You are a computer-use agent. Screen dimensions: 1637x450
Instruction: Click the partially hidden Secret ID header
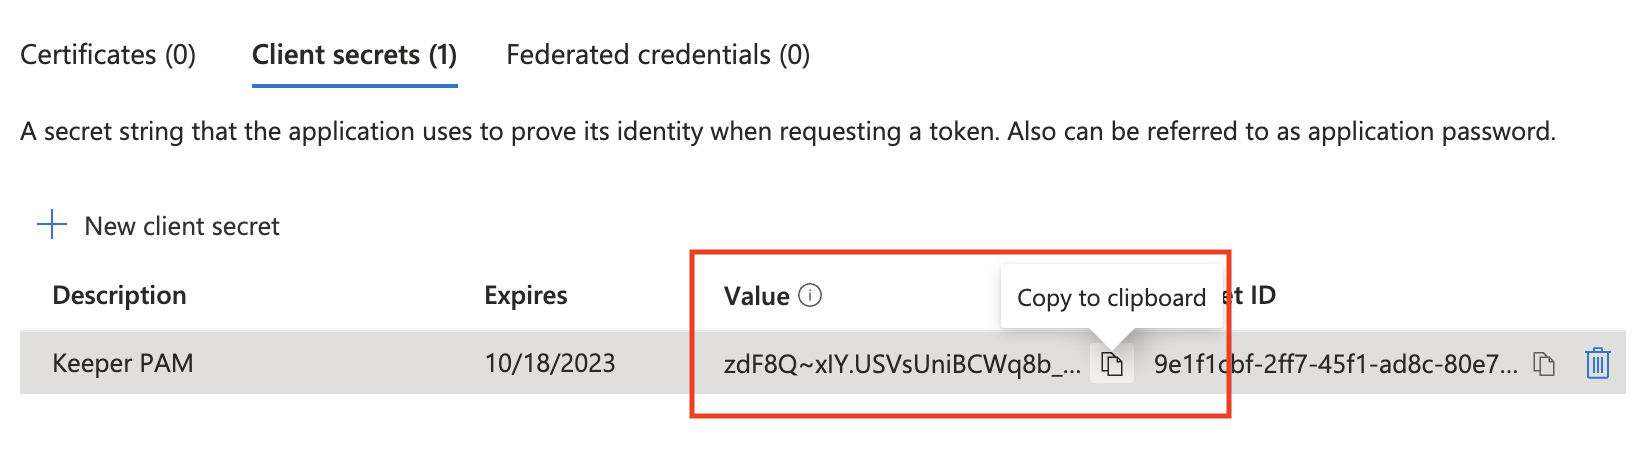1254,295
